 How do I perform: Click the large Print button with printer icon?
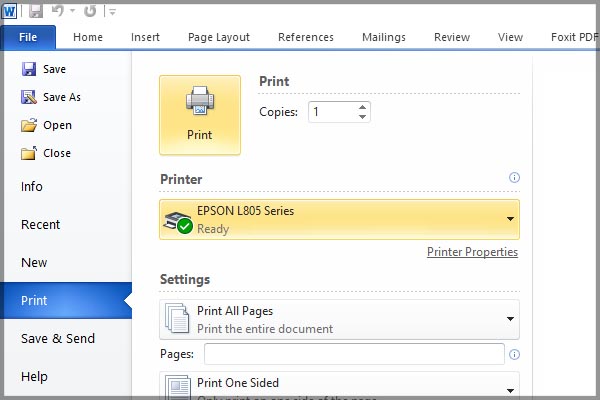tap(200, 114)
